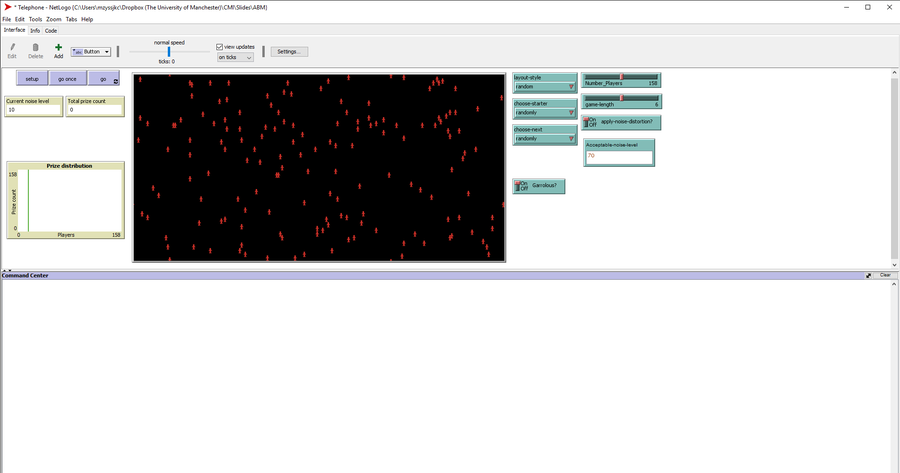
Task: Open the widget type Button dropdown
Action: pos(91,52)
